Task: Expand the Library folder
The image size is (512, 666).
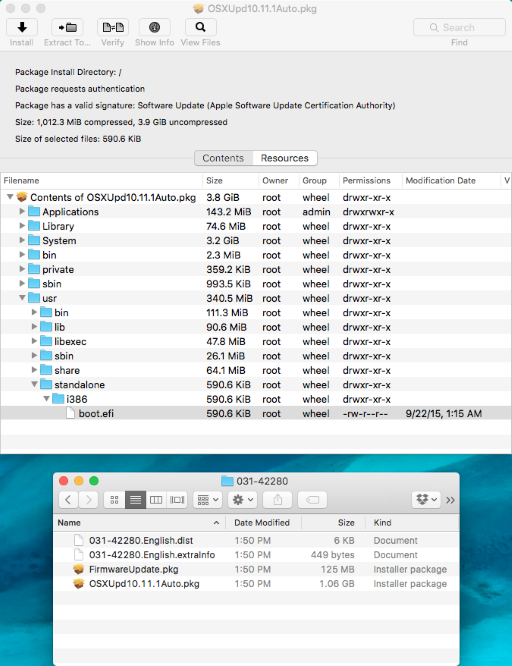Action: 22,226
